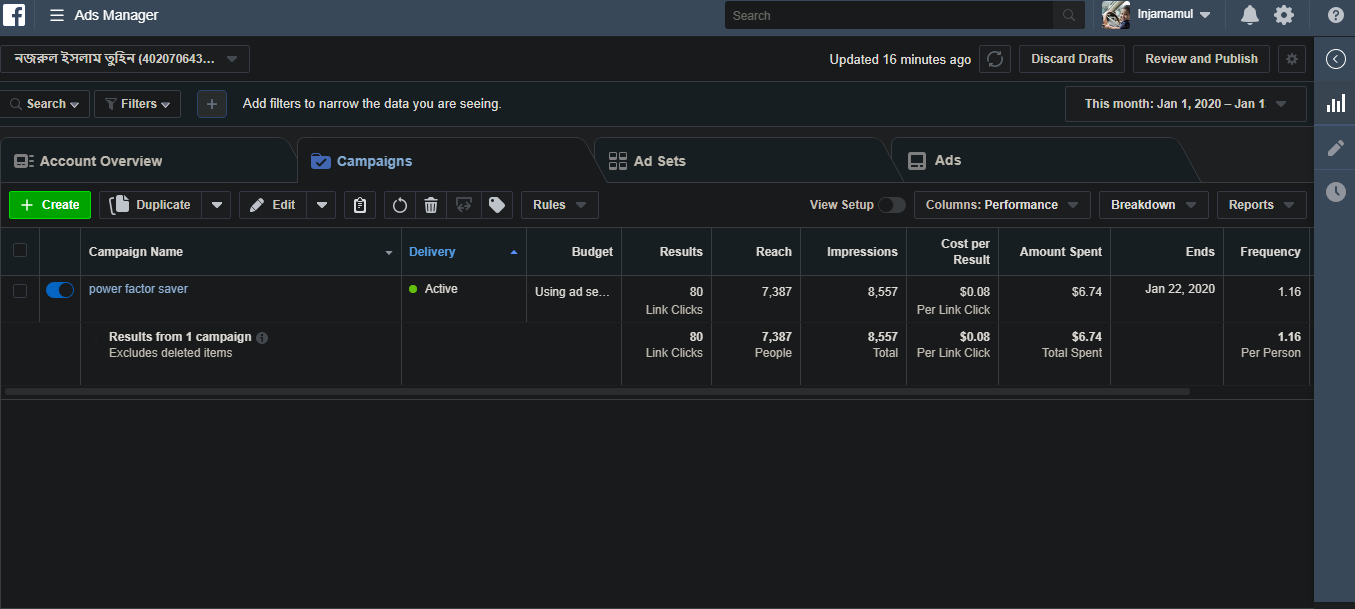
Task: Click the trash delete icon in toolbar
Action: tap(431, 205)
